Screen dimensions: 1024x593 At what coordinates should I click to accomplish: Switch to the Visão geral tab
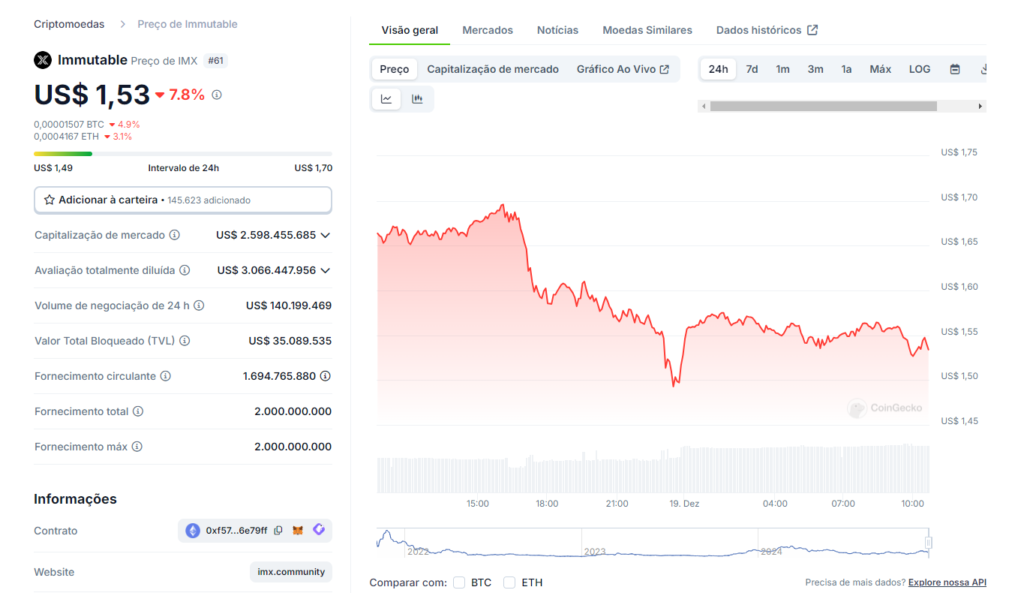(409, 30)
